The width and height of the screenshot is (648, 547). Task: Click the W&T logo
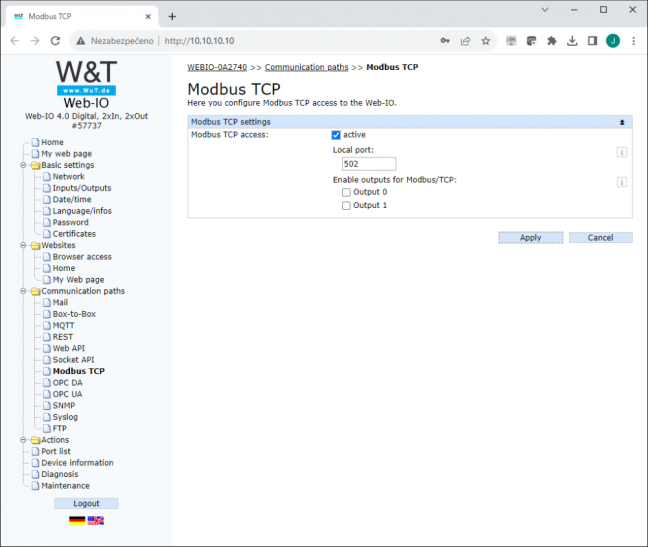86,77
